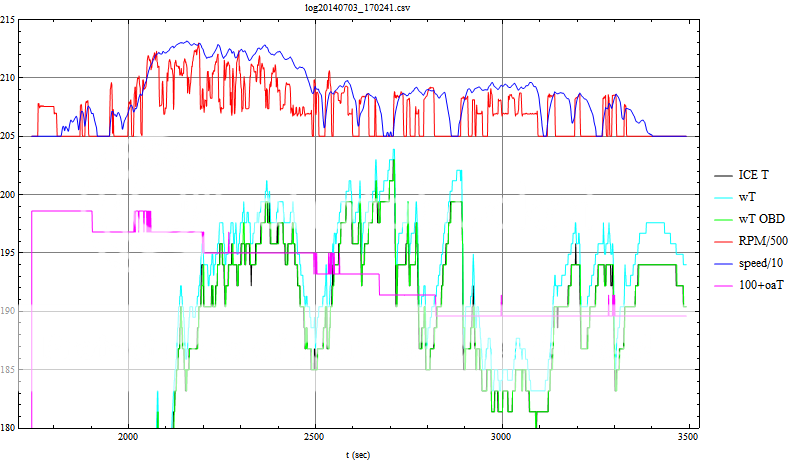Click the 180 y-axis tick label
The width and height of the screenshot is (793, 463).
pos(8,428)
